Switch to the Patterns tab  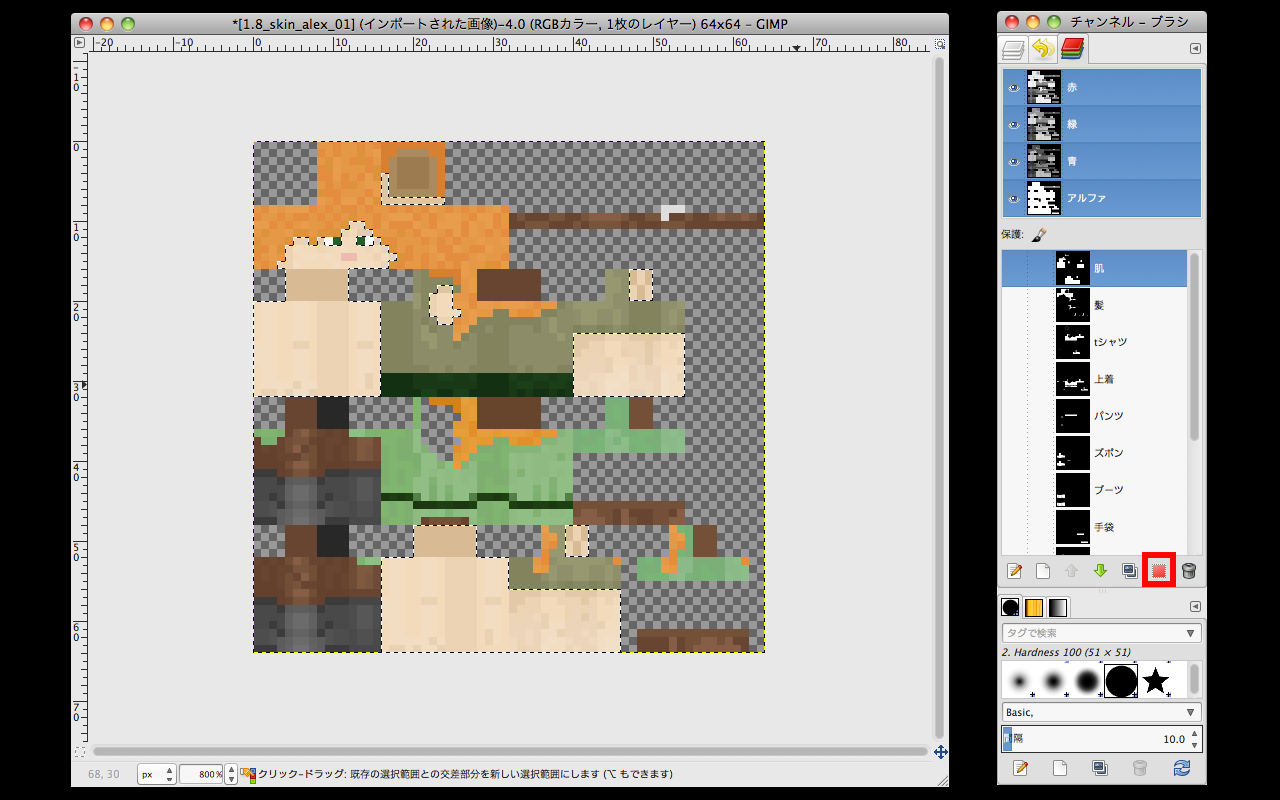pyautogui.click(x=1034, y=607)
